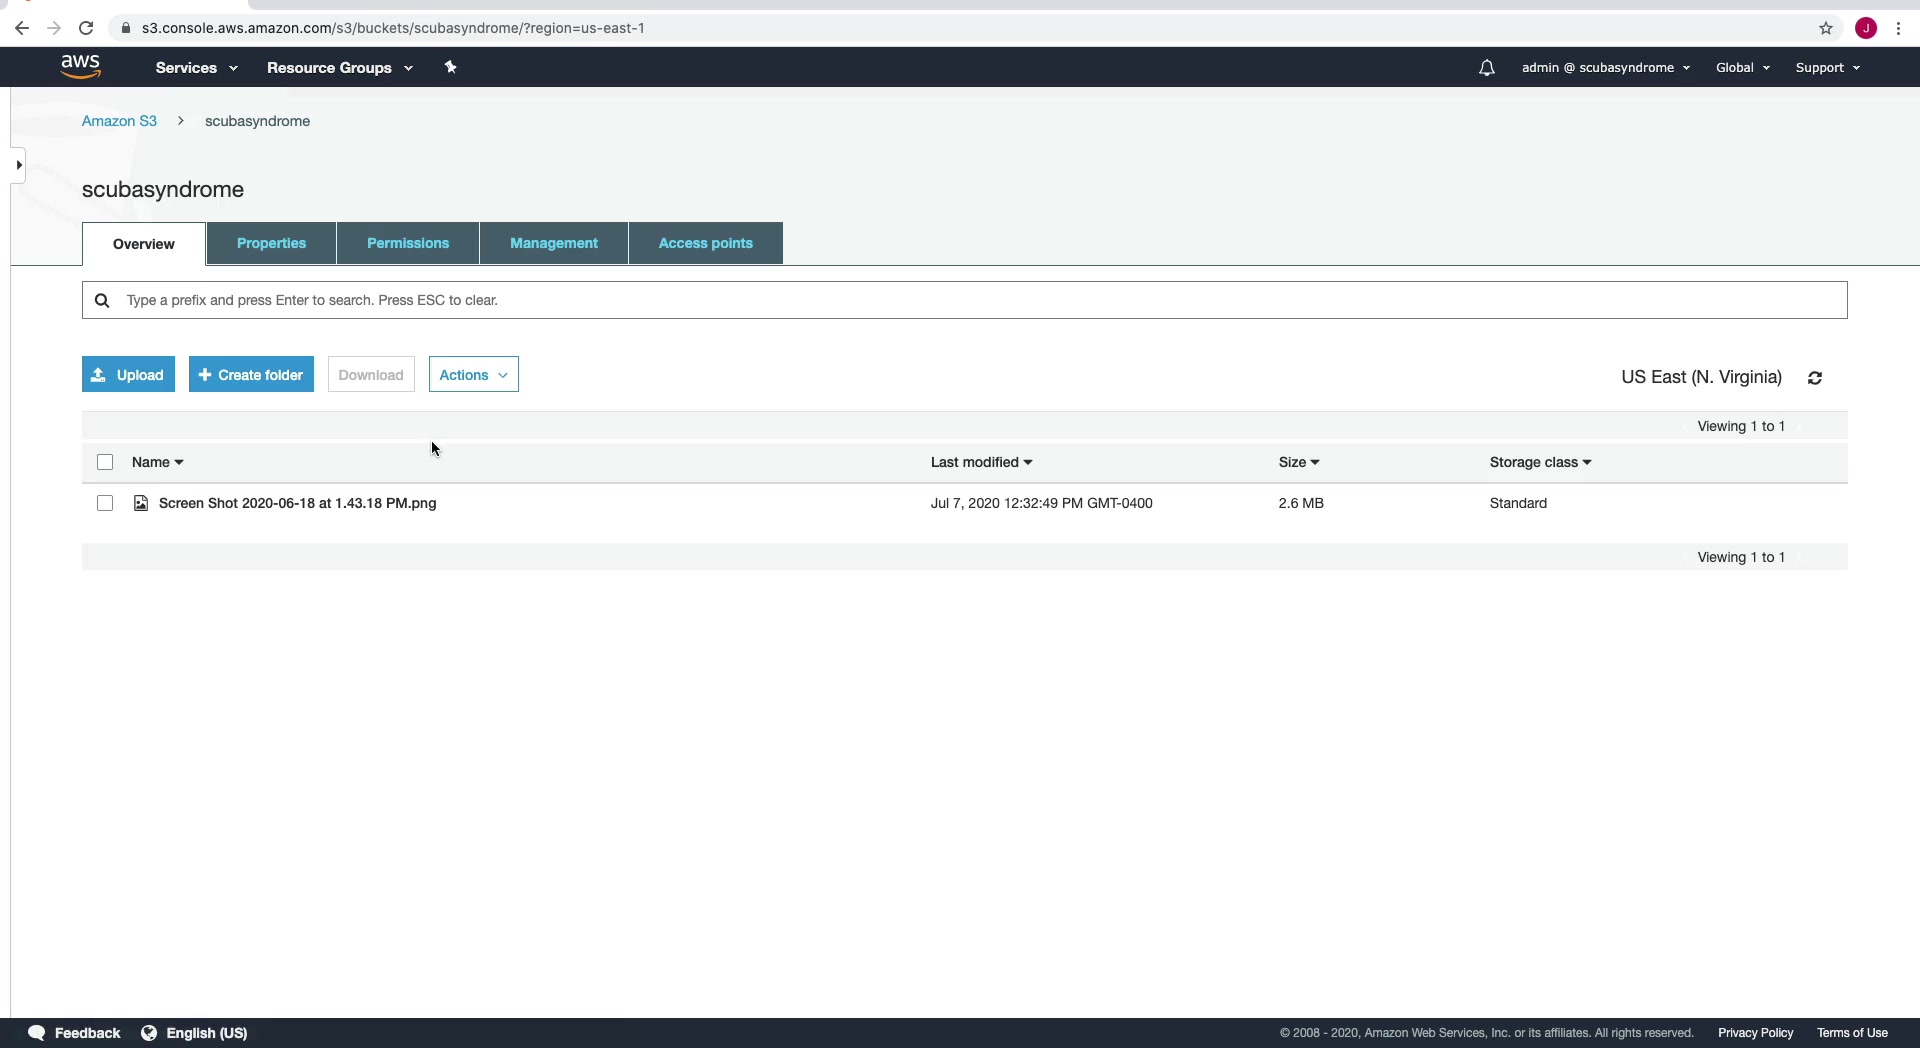Click the bottom Viewing 1 to 1 text

tap(1741, 557)
